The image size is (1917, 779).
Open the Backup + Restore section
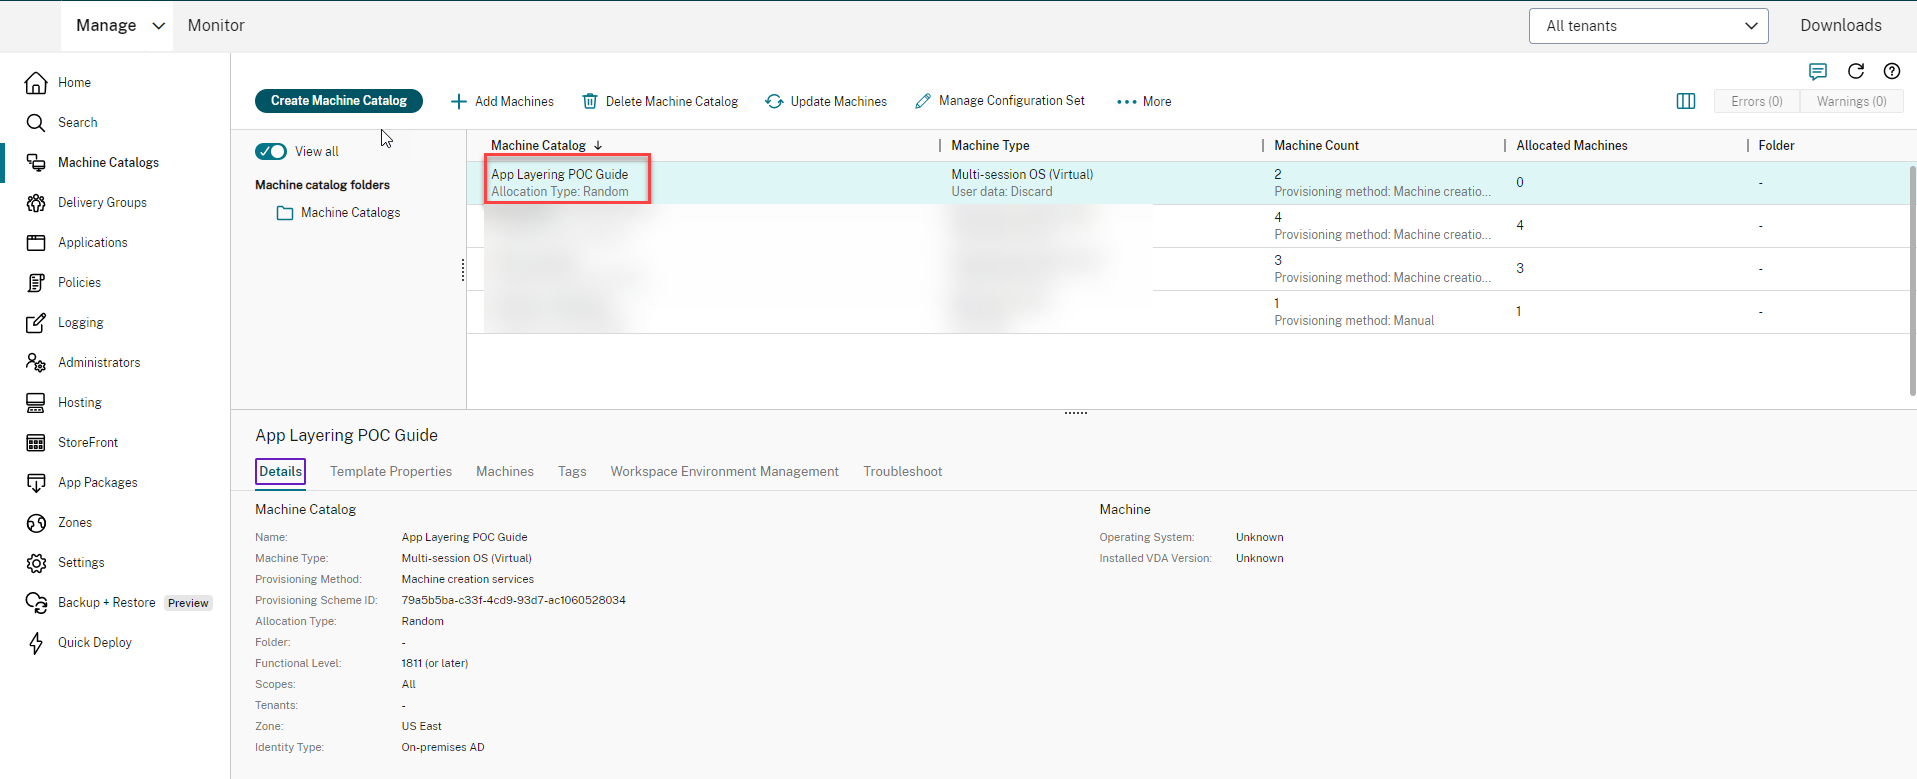(x=106, y=602)
